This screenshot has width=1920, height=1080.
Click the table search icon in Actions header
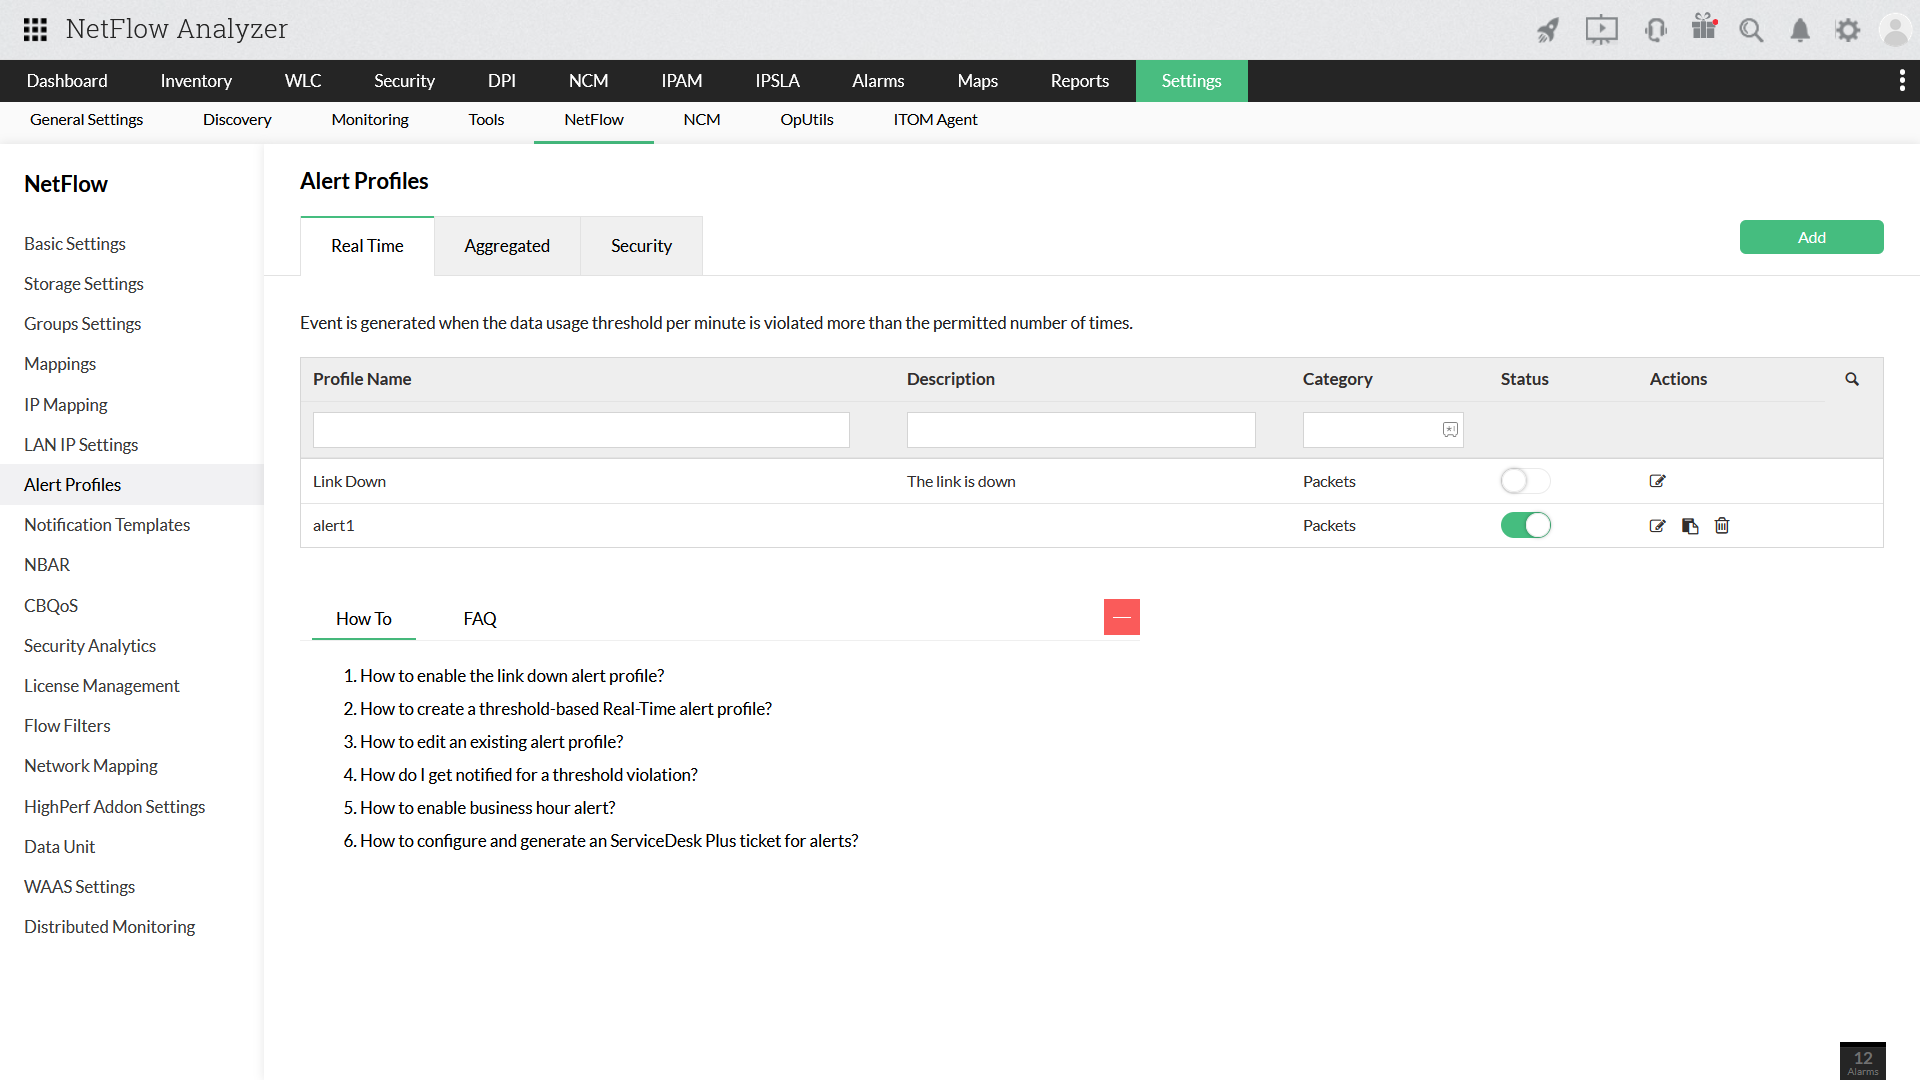tap(1852, 379)
